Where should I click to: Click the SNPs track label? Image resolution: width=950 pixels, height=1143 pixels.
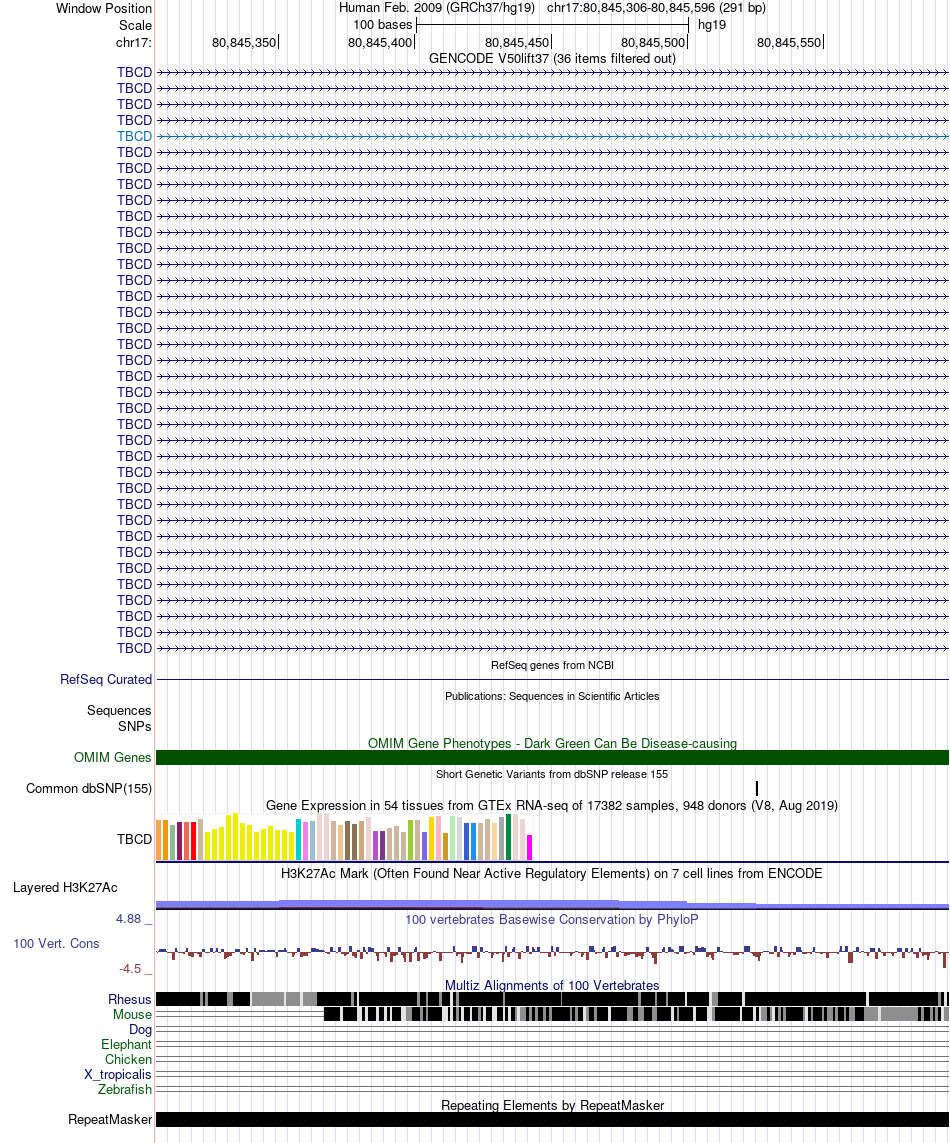[x=134, y=727]
